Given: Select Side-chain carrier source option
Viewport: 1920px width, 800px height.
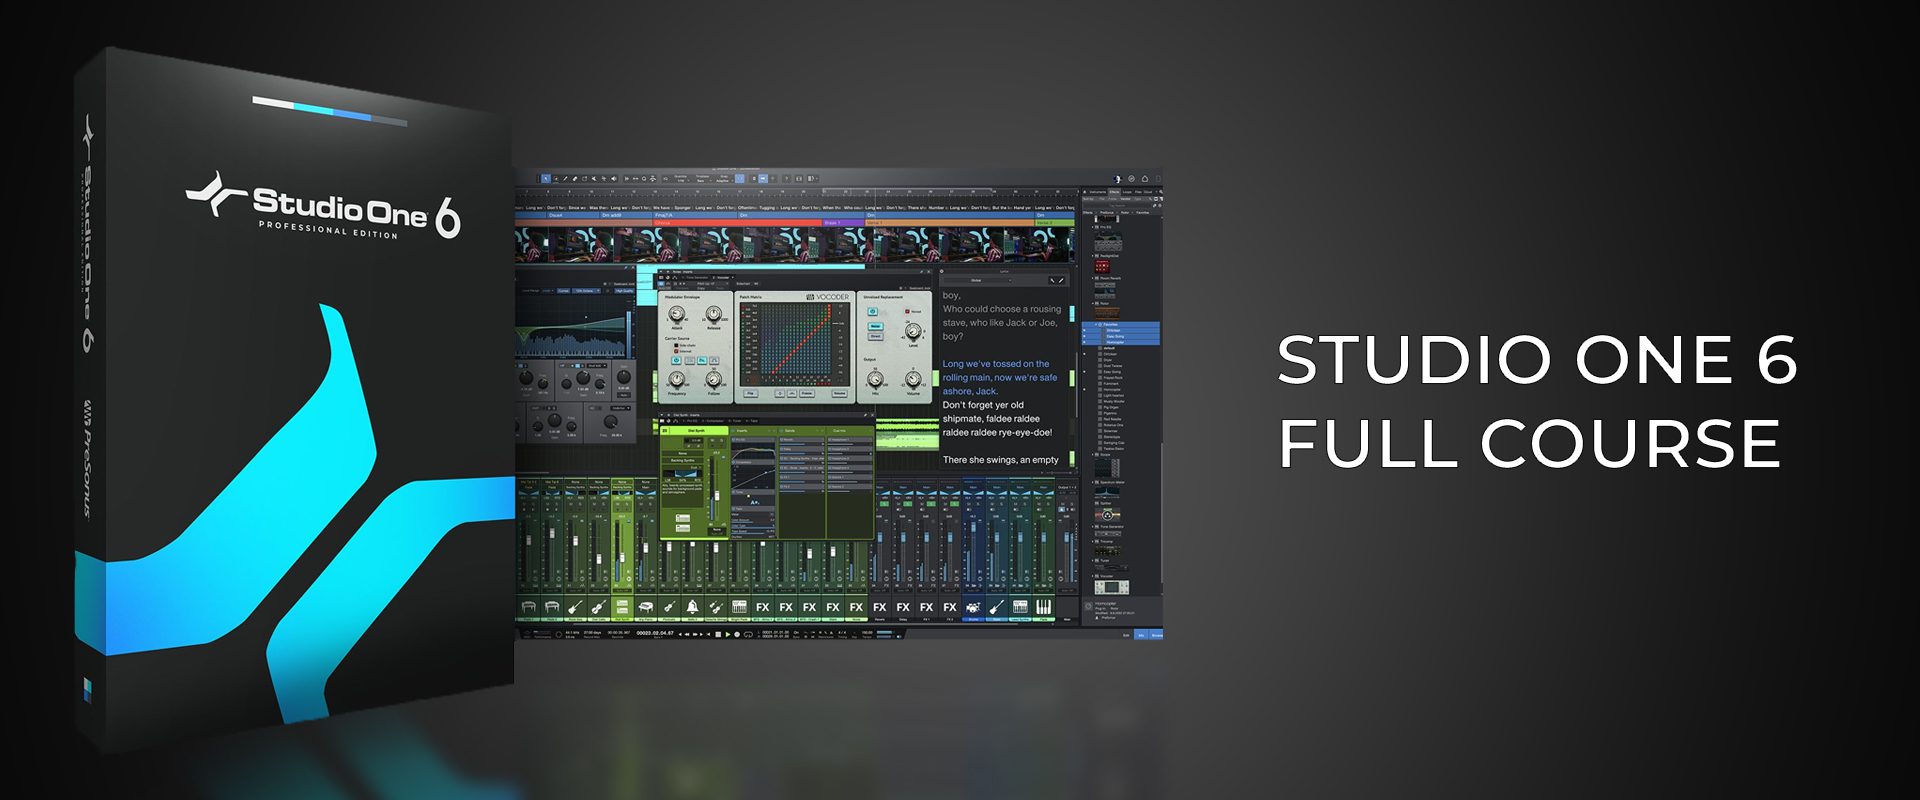Looking at the screenshot, I should click(x=685, y=345).
